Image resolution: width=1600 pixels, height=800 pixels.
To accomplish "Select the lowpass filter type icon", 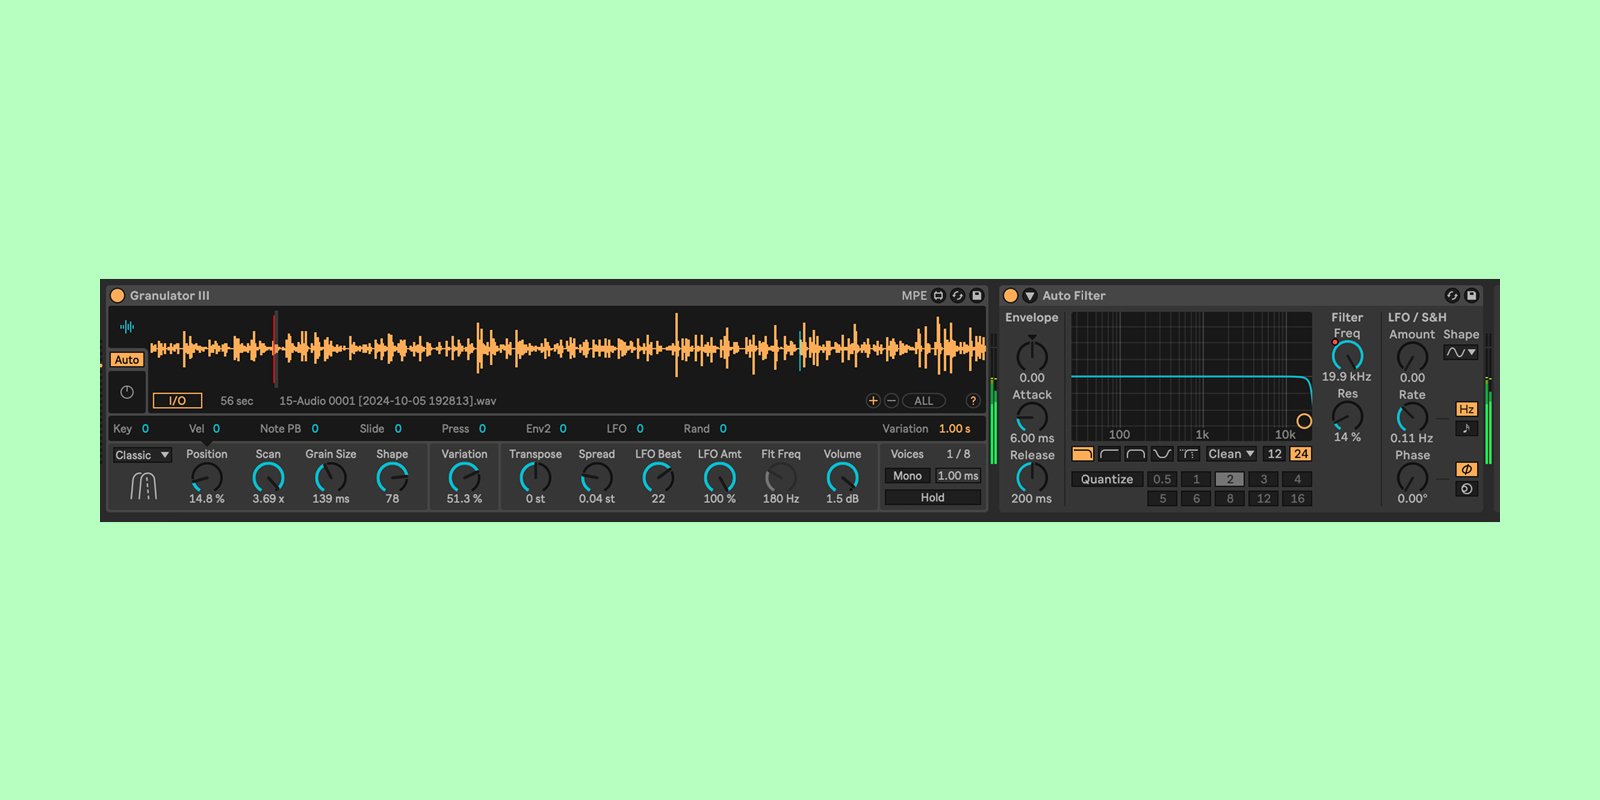I will pos(1083,454).
